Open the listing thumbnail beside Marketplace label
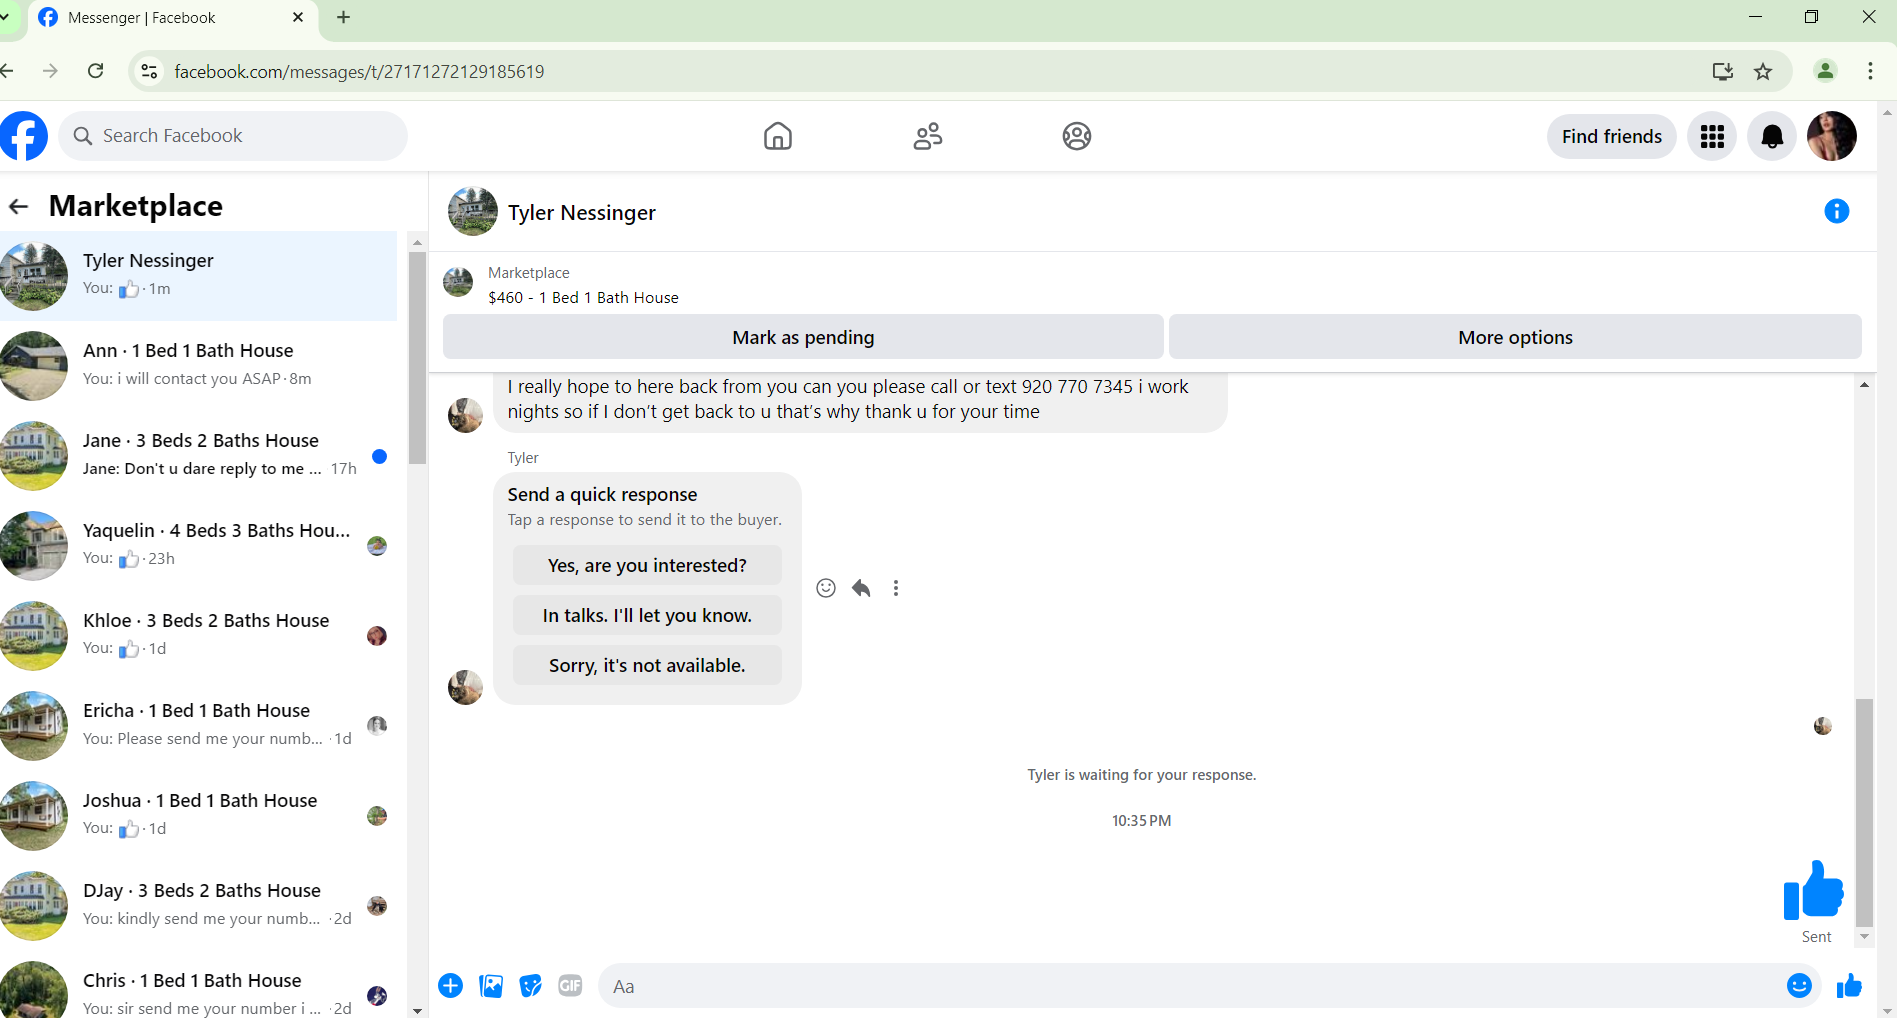 click(458, 282)
